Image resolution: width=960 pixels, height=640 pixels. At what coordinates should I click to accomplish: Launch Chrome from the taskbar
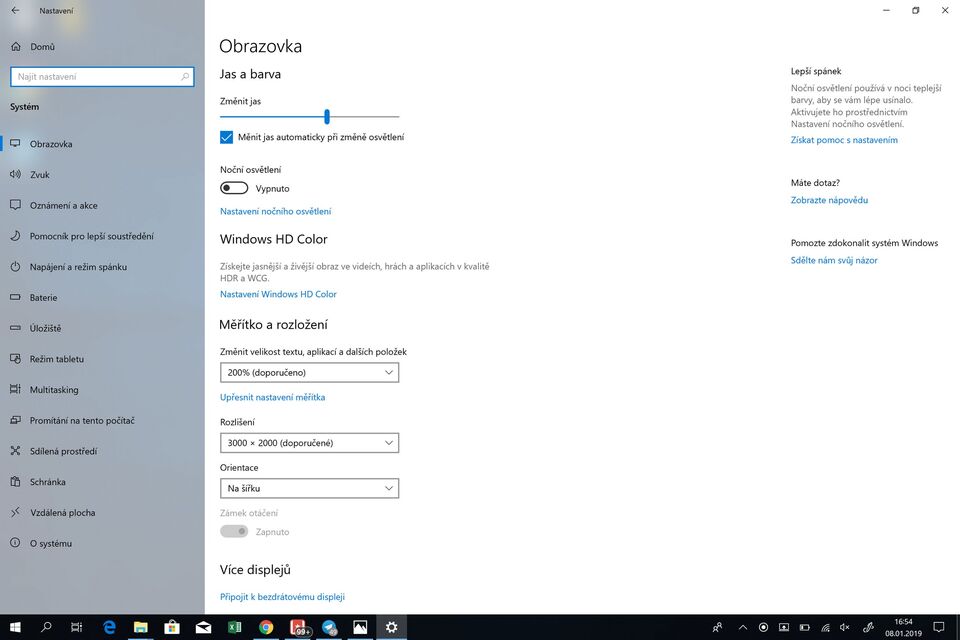(265, 627)
